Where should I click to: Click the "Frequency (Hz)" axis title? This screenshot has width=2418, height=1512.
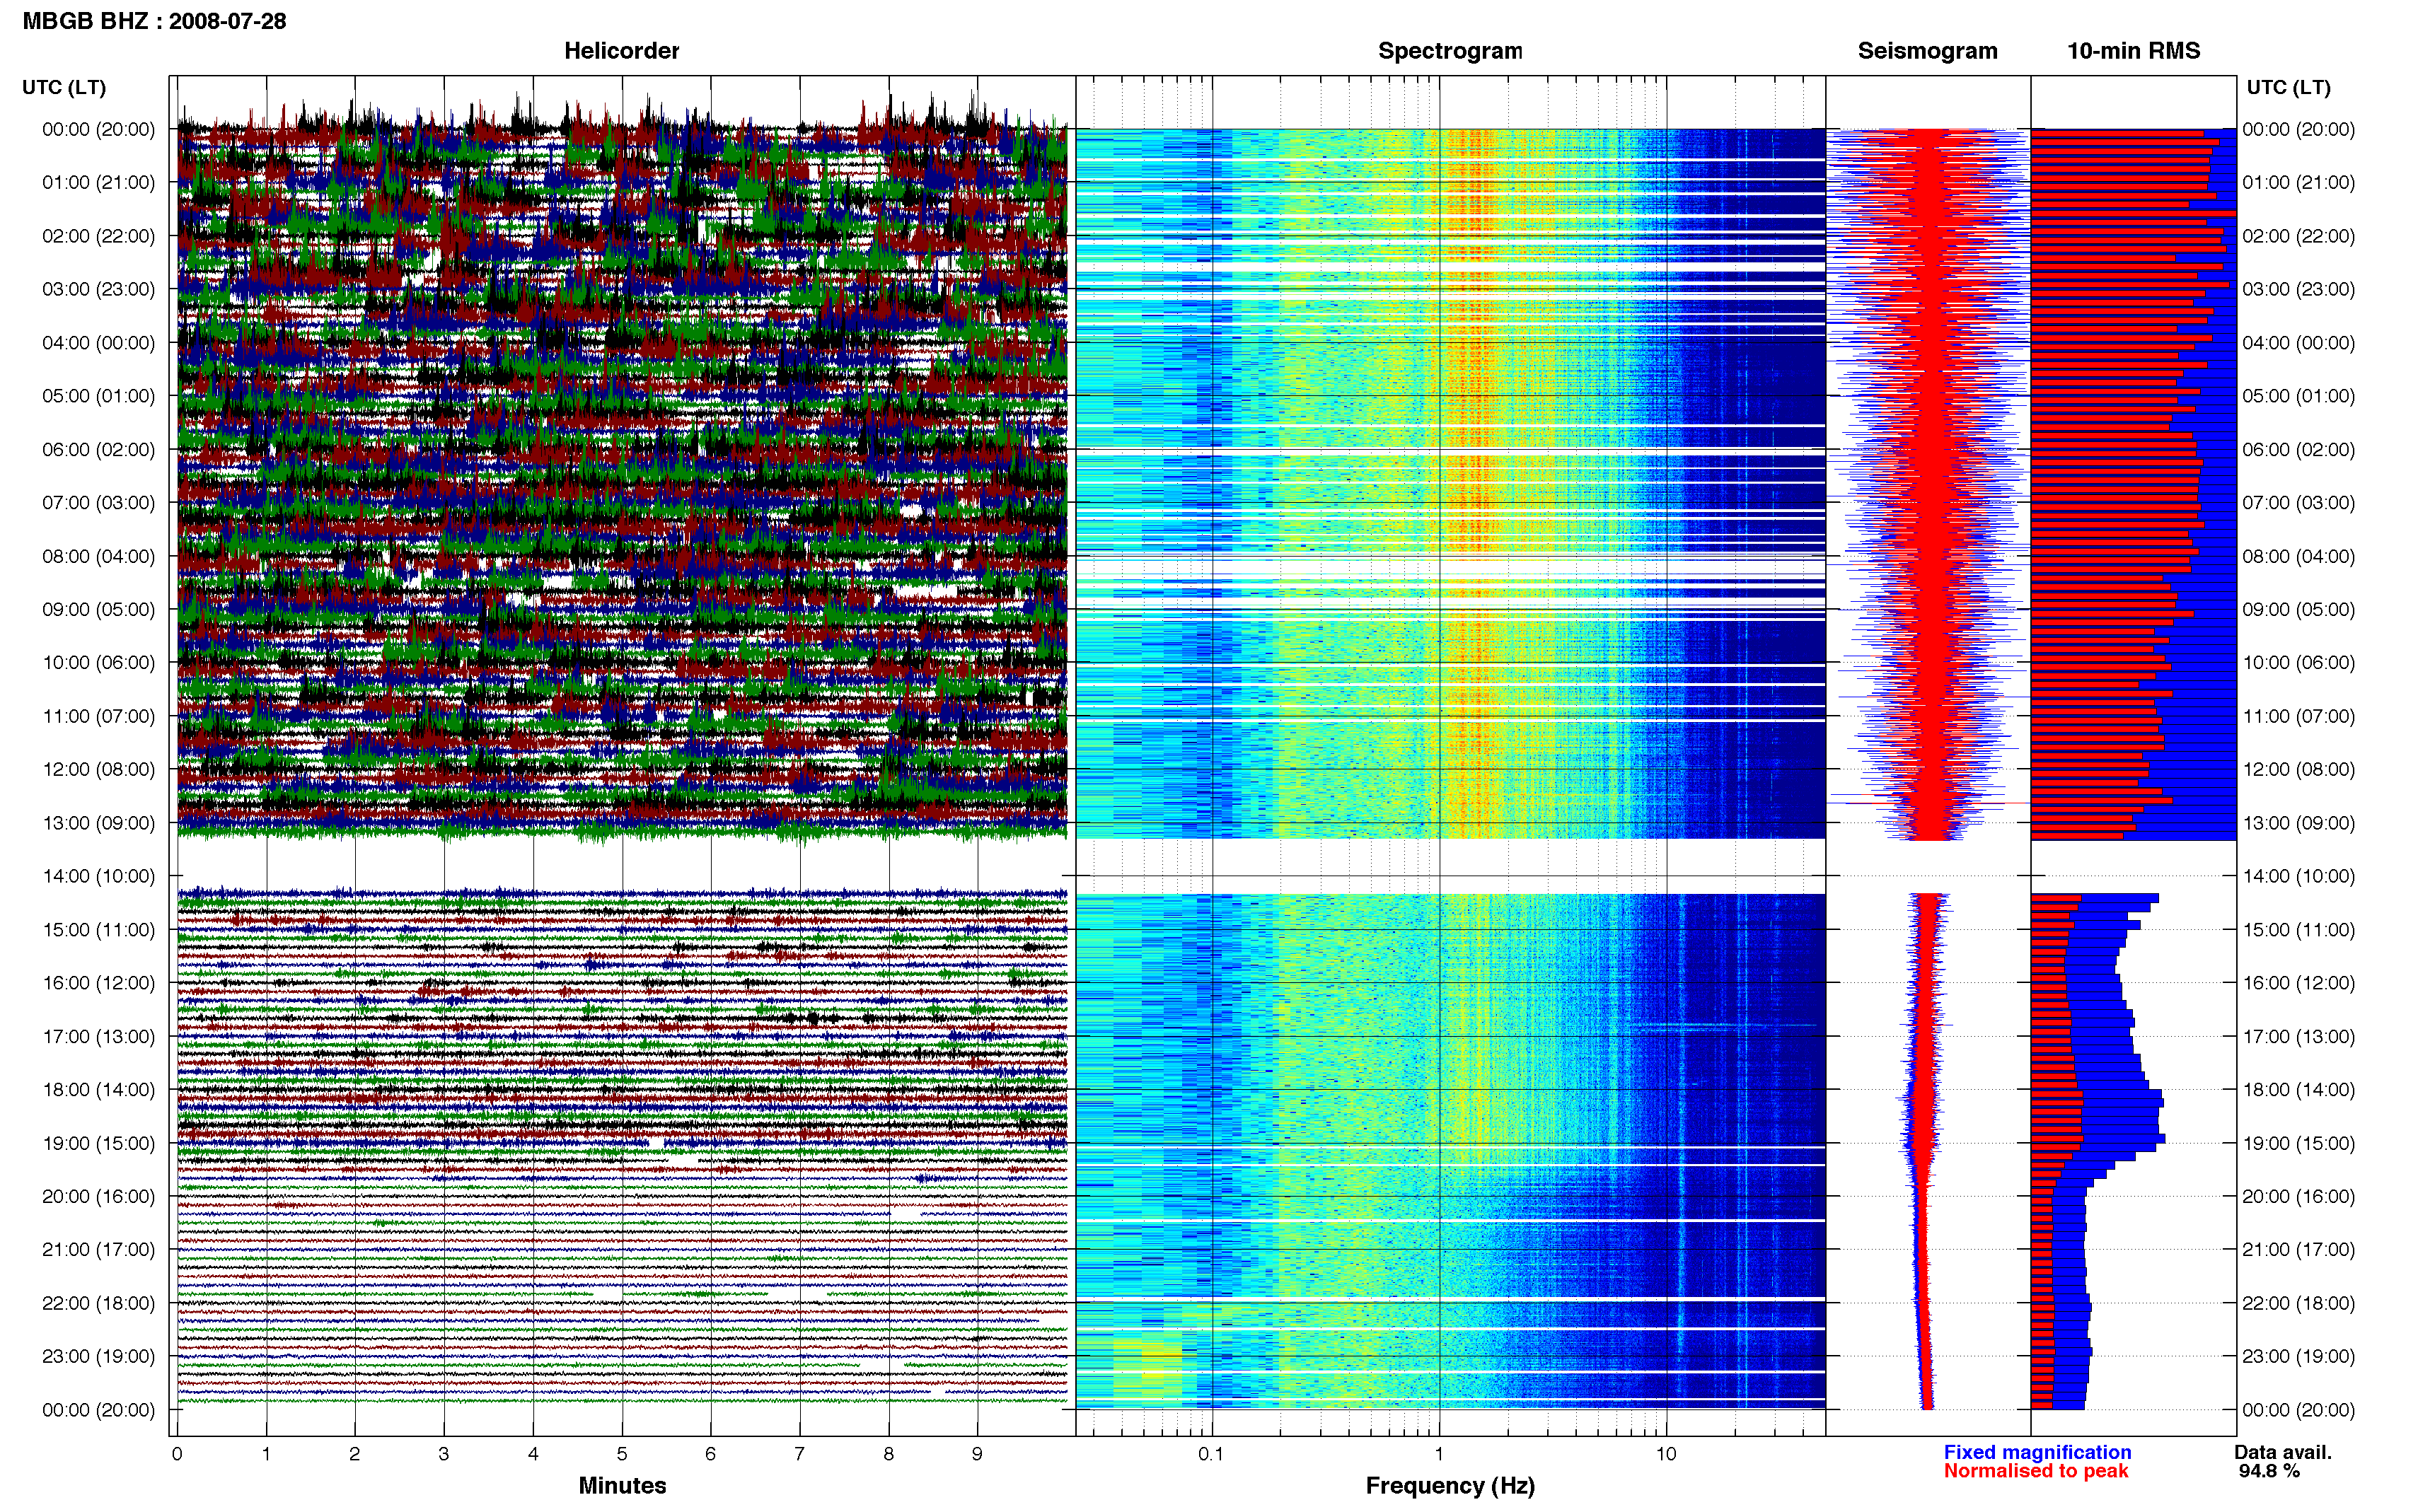click(x=1450, y=1486)
